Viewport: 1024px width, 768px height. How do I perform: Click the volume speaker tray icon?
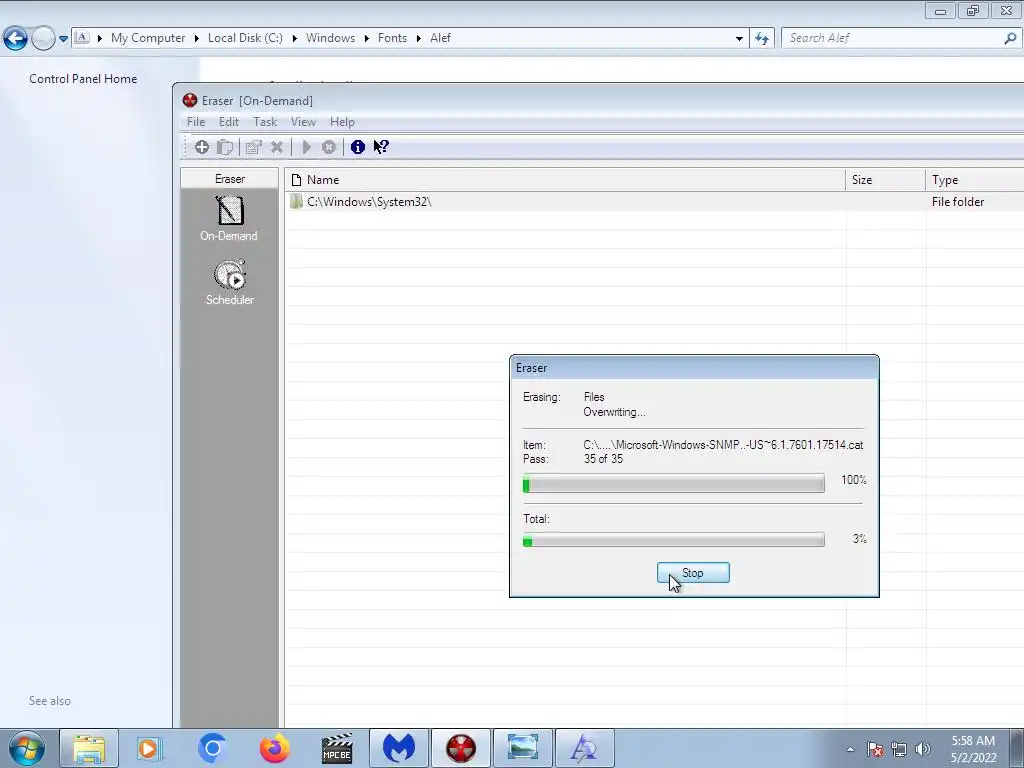tap(923, 749)
